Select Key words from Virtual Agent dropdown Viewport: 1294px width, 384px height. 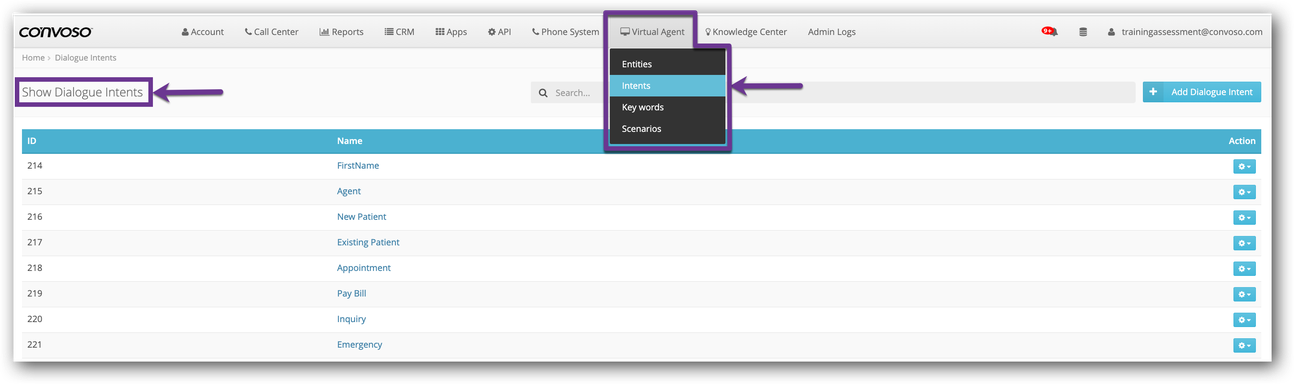tap(667, 107)
